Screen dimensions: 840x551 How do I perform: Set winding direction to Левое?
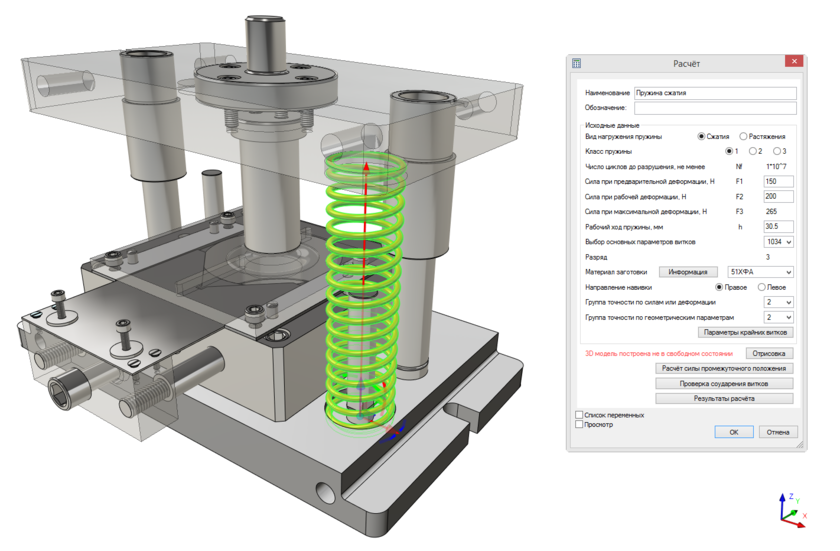[762, 287]
